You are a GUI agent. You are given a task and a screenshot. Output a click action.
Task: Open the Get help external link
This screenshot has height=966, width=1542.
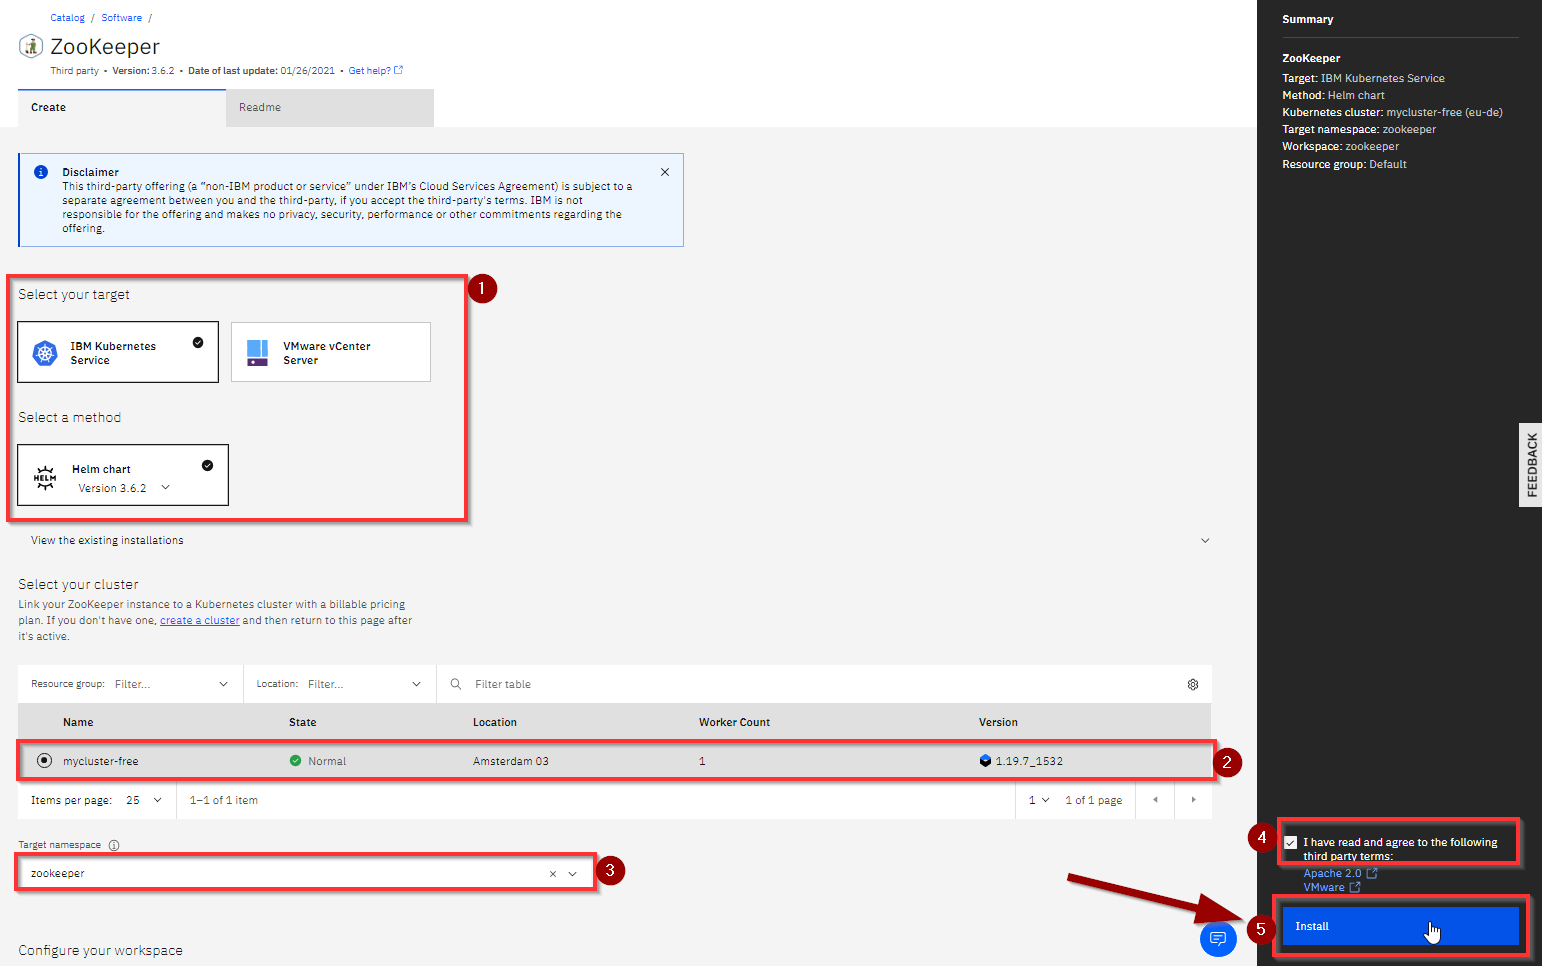pos(376,71)
